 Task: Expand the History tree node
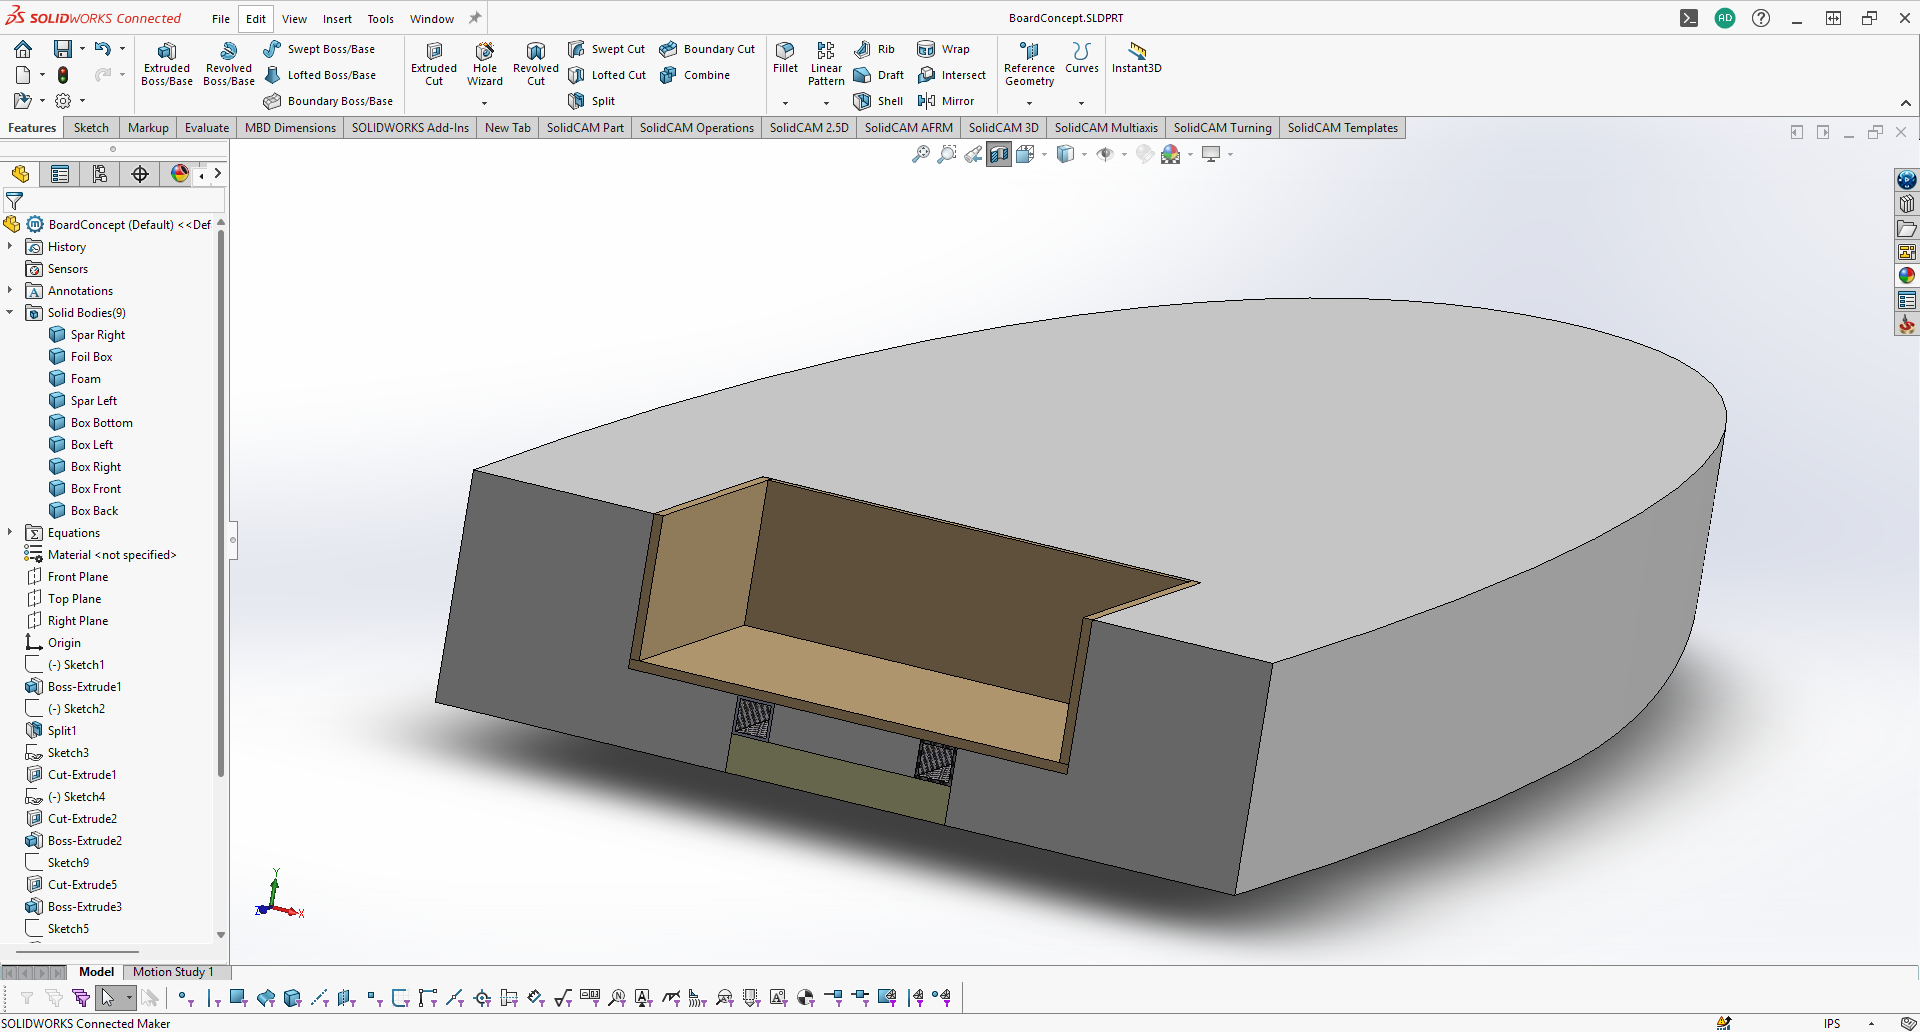[10, 246]
